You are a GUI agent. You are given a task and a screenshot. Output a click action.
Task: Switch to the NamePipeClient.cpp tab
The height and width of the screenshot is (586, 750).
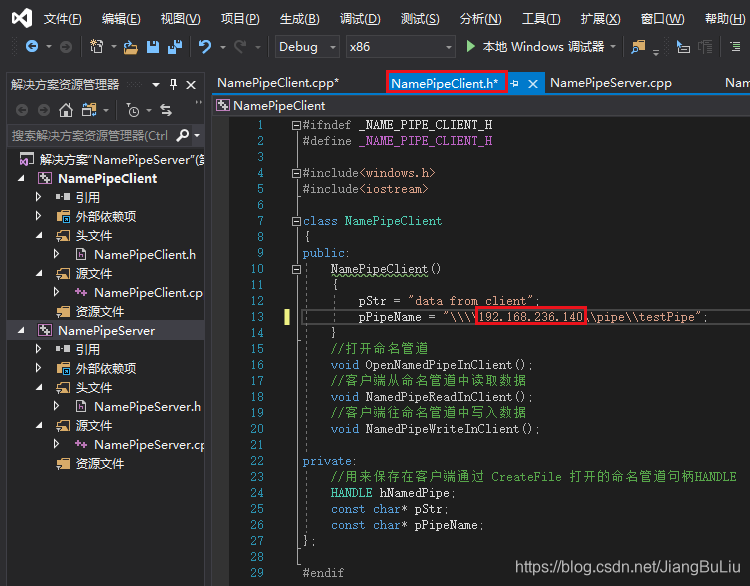[x=278, y=83]
